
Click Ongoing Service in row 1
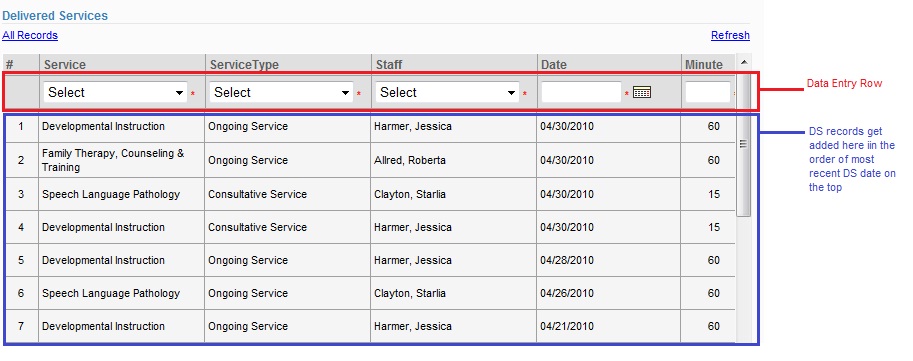(x=248, y=126)
